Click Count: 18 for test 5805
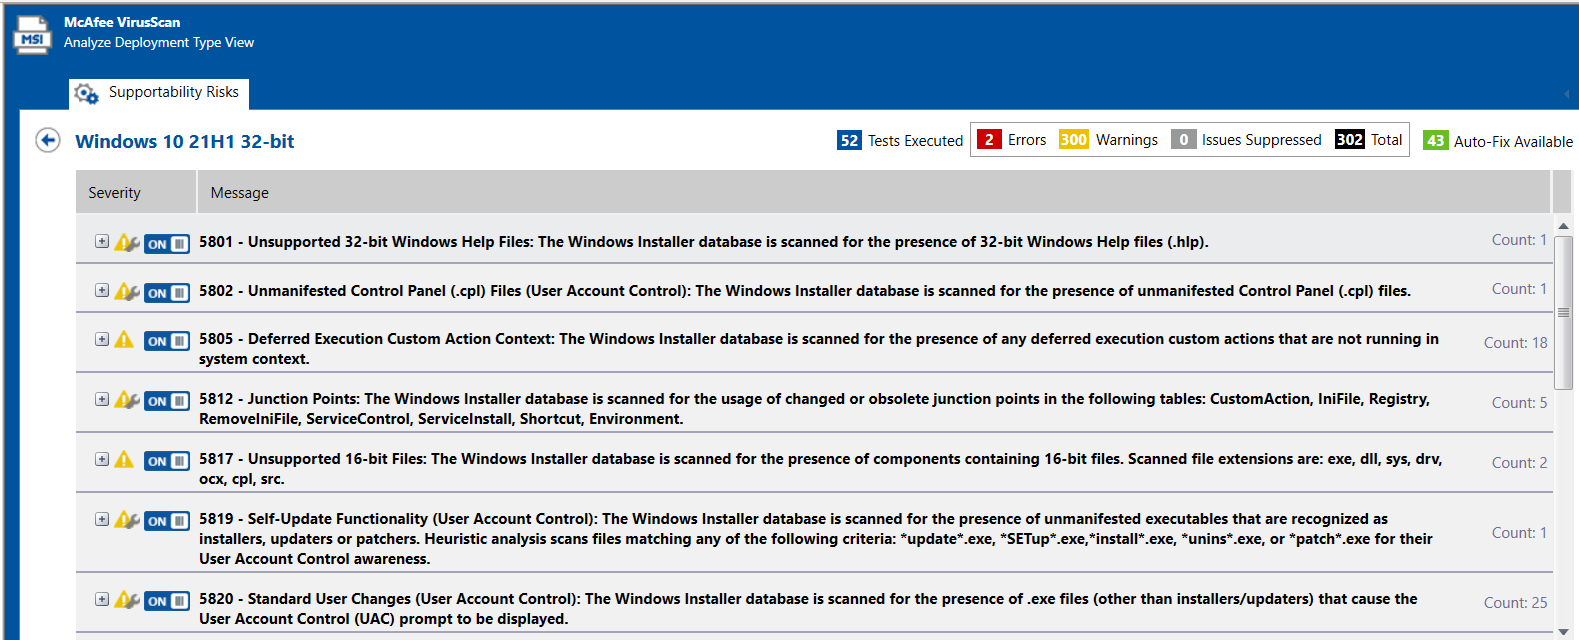Screen dimensions: 1579x640 [1515, 343]
